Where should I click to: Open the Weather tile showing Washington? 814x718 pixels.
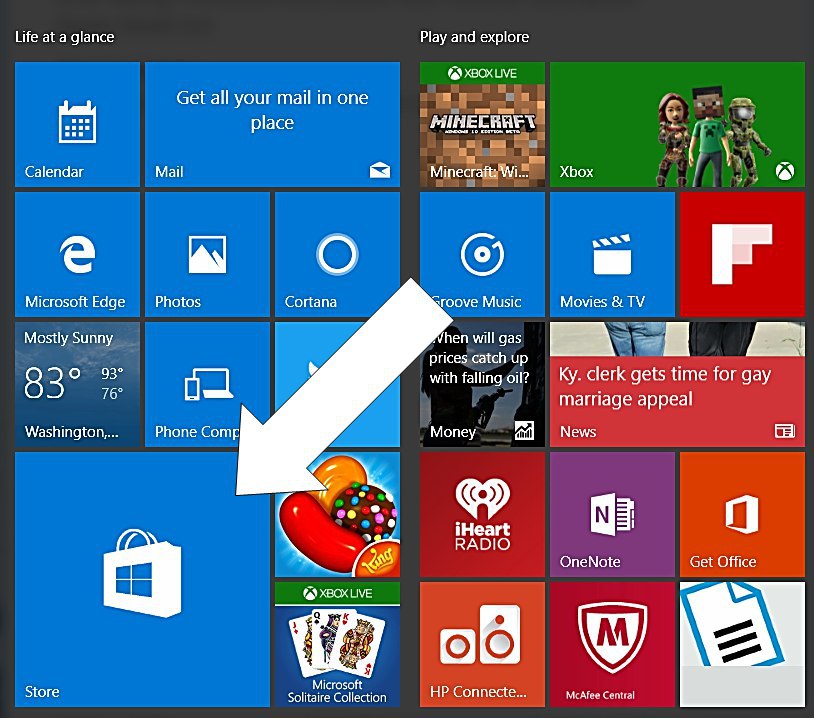click(77, 384)
